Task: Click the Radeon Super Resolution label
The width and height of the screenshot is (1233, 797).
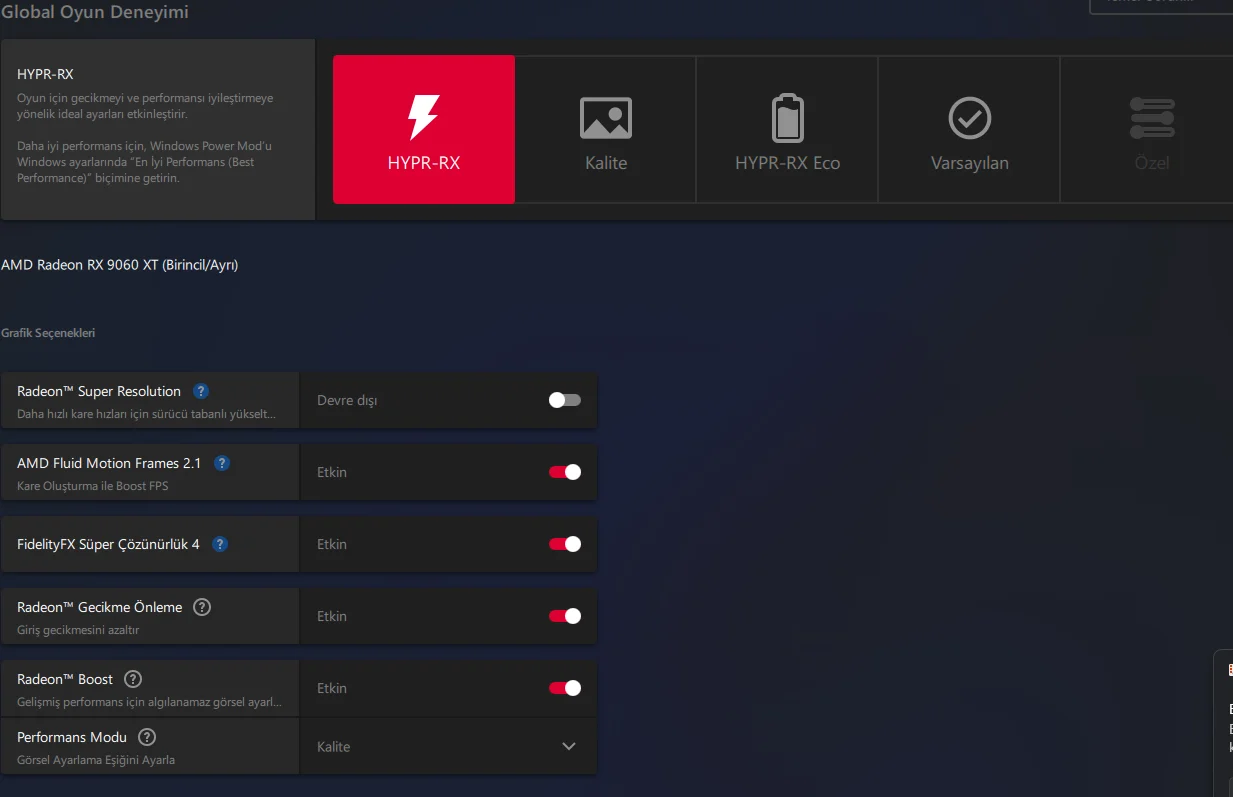Action: coord(99,391)
